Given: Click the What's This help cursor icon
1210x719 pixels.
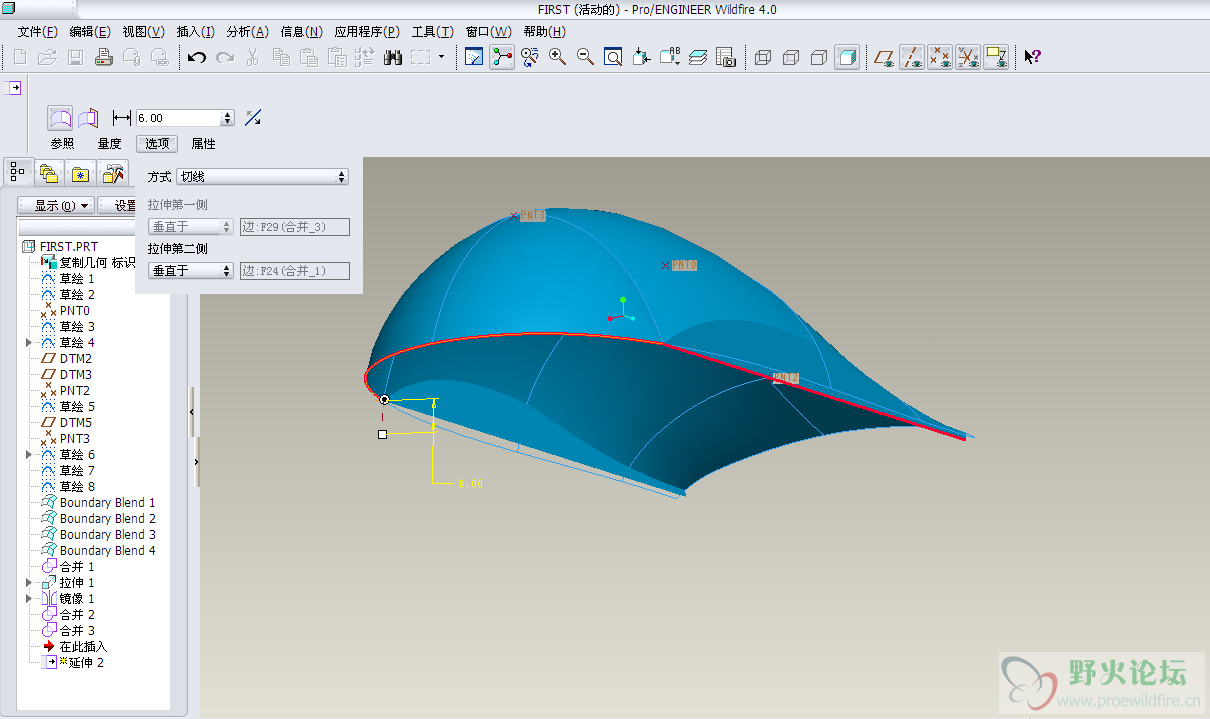Looking at the screenshot, I should (1032, 57).
